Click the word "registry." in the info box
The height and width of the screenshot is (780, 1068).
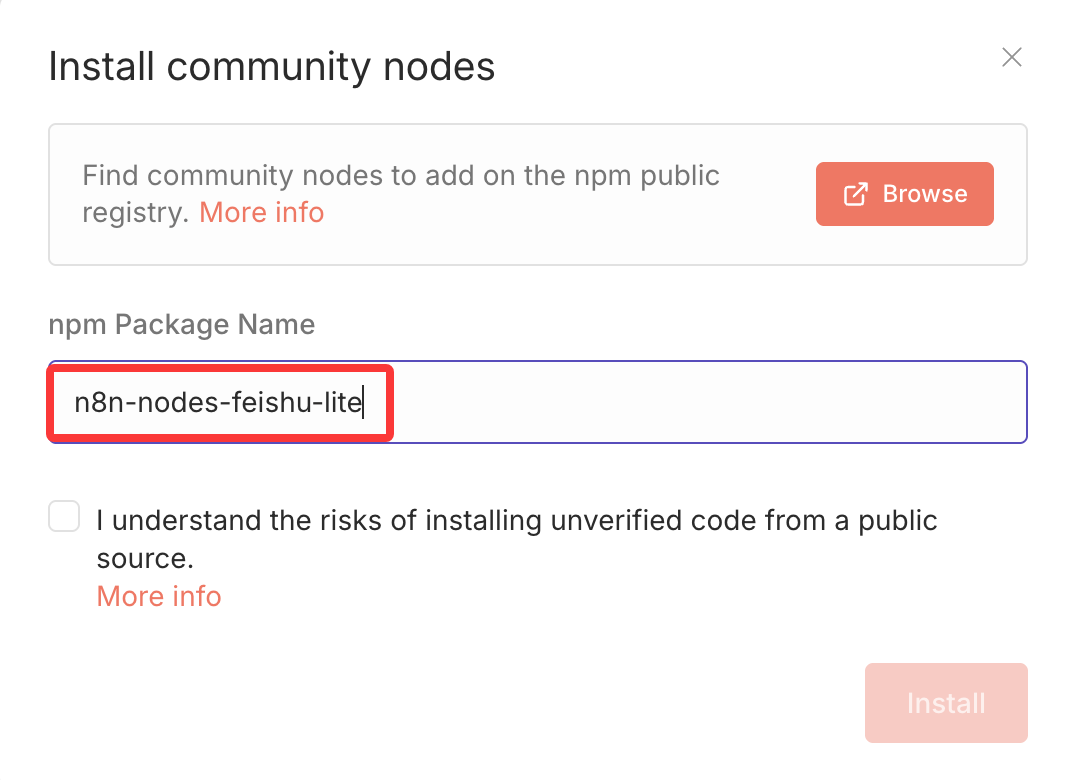[x=136, y=212]
